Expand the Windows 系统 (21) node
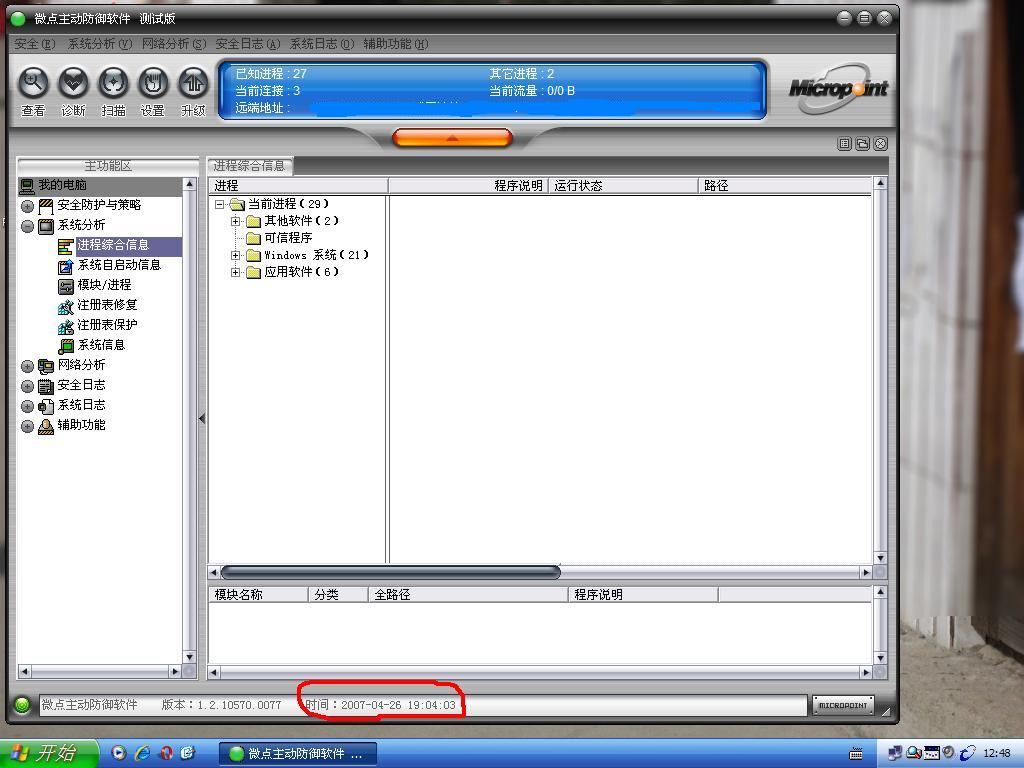1024x768 pixels. (236, 255)
